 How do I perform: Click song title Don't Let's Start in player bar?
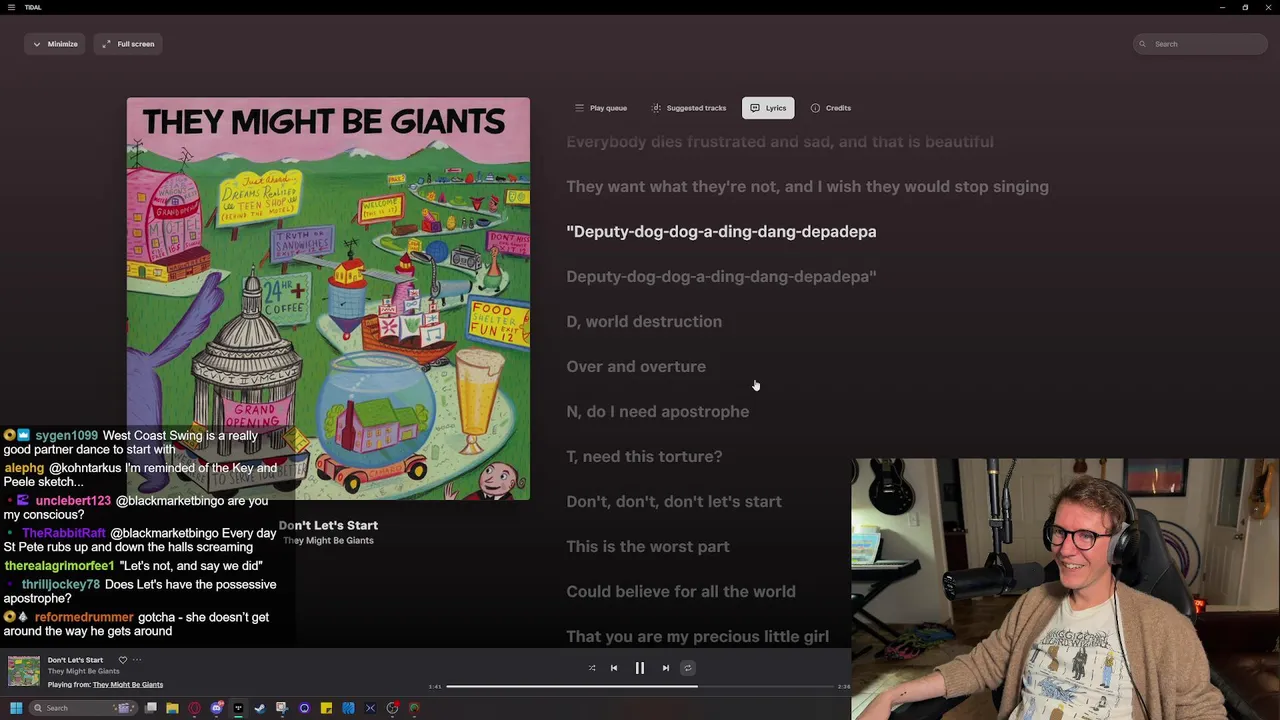(x=75, y=660)
